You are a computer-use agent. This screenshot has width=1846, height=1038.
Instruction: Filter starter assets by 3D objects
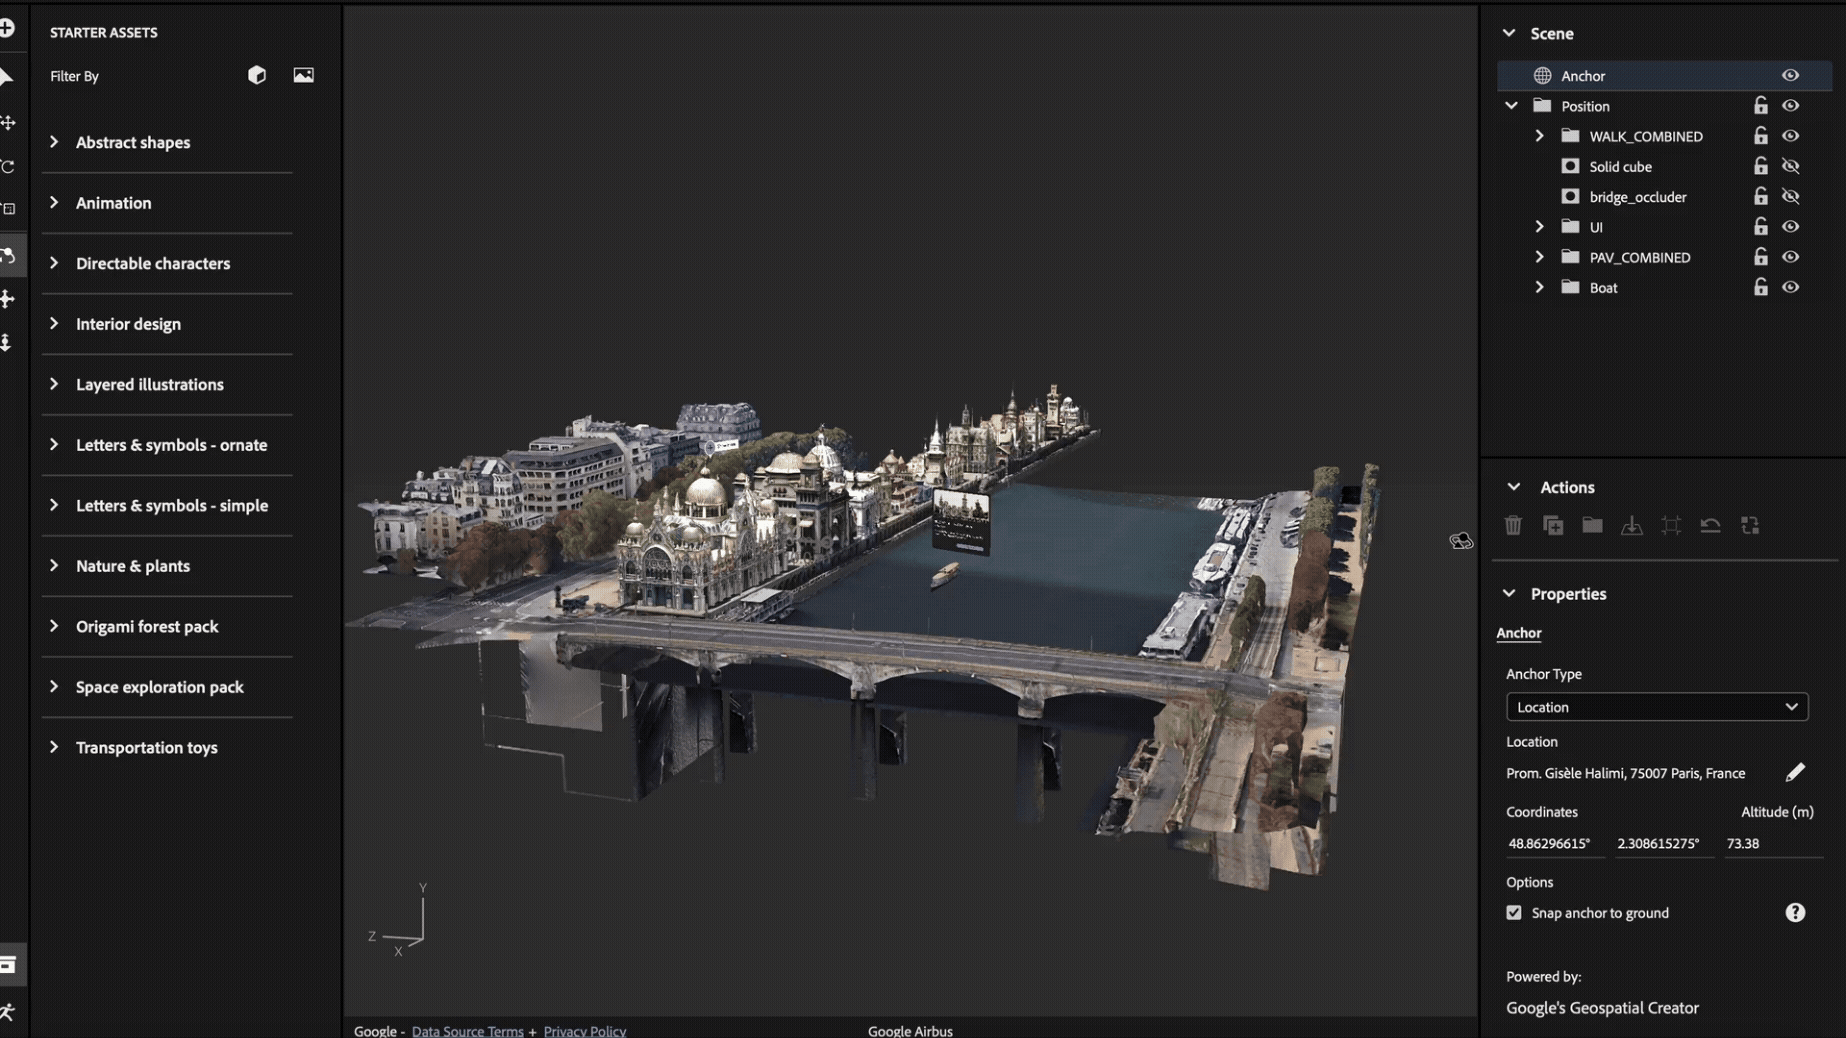click(257, 75)
